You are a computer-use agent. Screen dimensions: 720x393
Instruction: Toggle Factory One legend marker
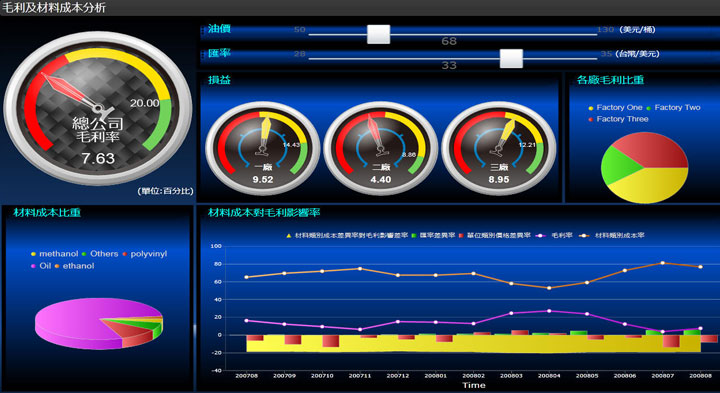(x=591, y=108)
